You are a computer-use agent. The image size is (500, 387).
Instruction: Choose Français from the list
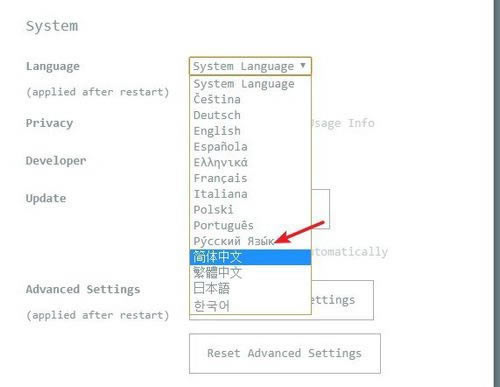(x=250, y=178)
